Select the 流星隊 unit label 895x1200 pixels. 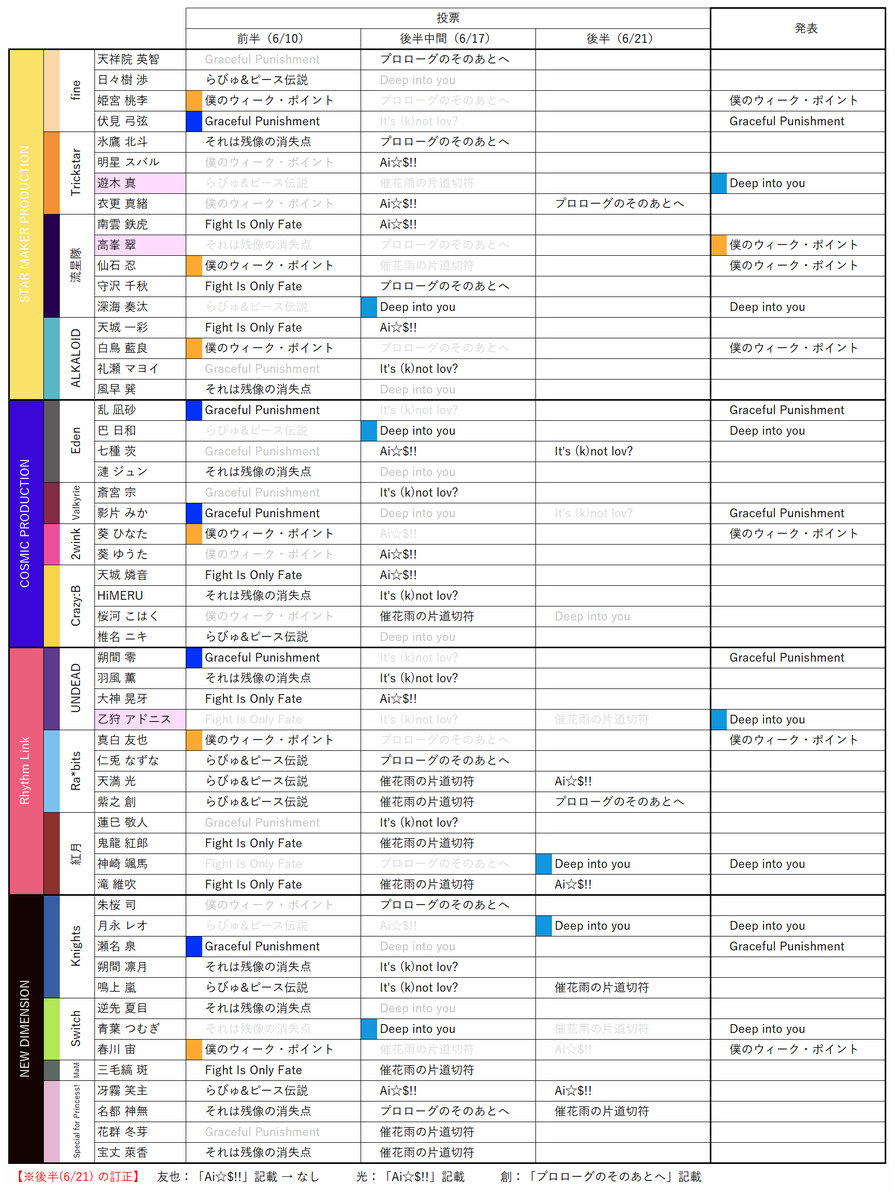click(77, 266)
